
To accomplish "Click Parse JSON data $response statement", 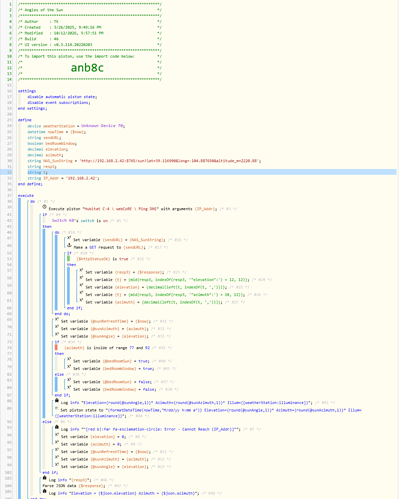I will pyautogui.click(x=74, y=486).
